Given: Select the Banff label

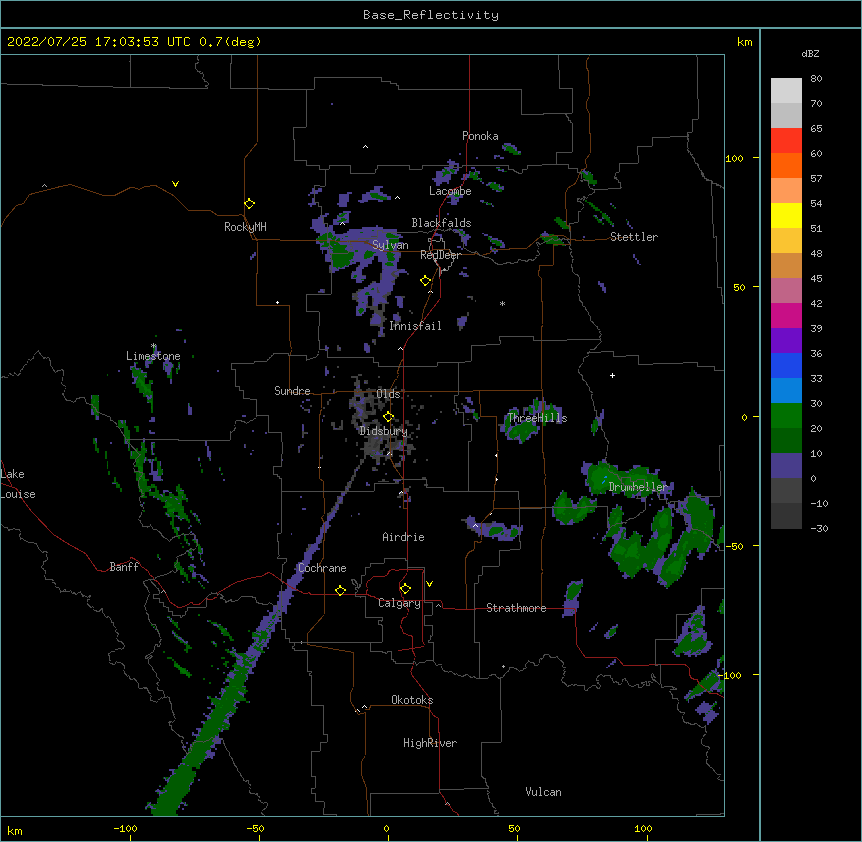Looking at the screenshot, I should 124,567.
